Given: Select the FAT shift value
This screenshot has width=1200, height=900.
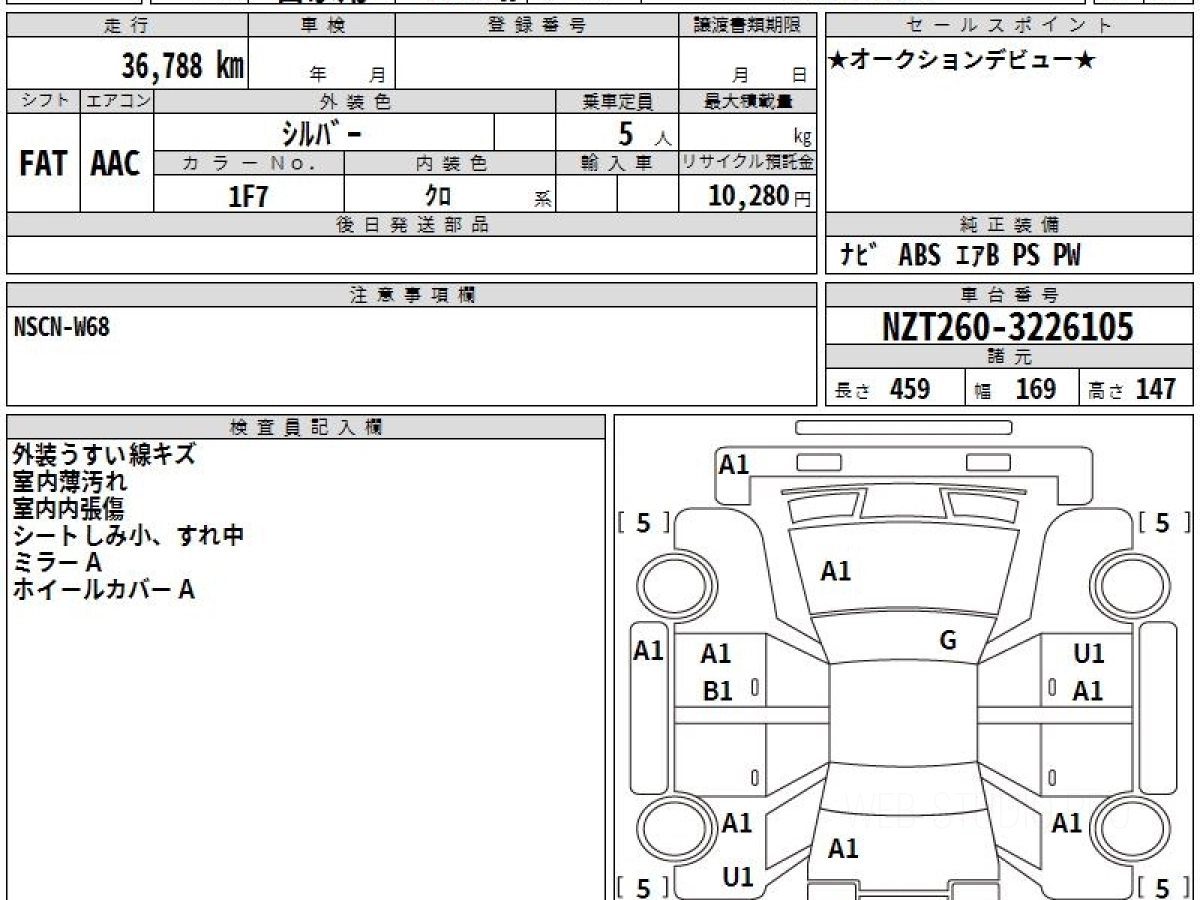Looking at the screenshot, I should pyautogui.click(x=43, y=164).
